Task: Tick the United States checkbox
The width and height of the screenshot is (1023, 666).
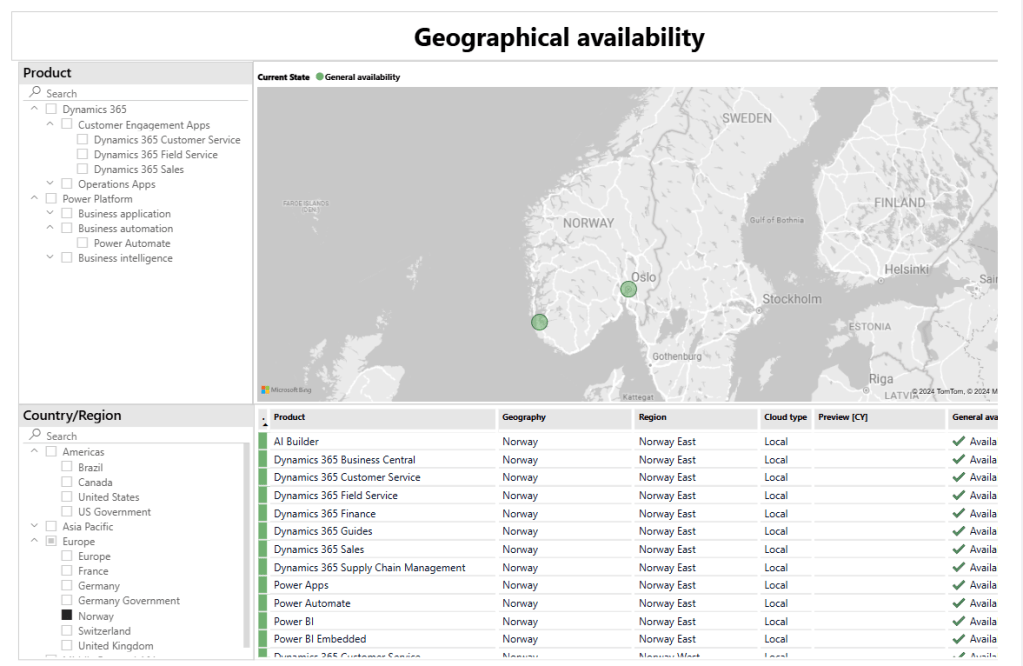Action: coord(67,497)
